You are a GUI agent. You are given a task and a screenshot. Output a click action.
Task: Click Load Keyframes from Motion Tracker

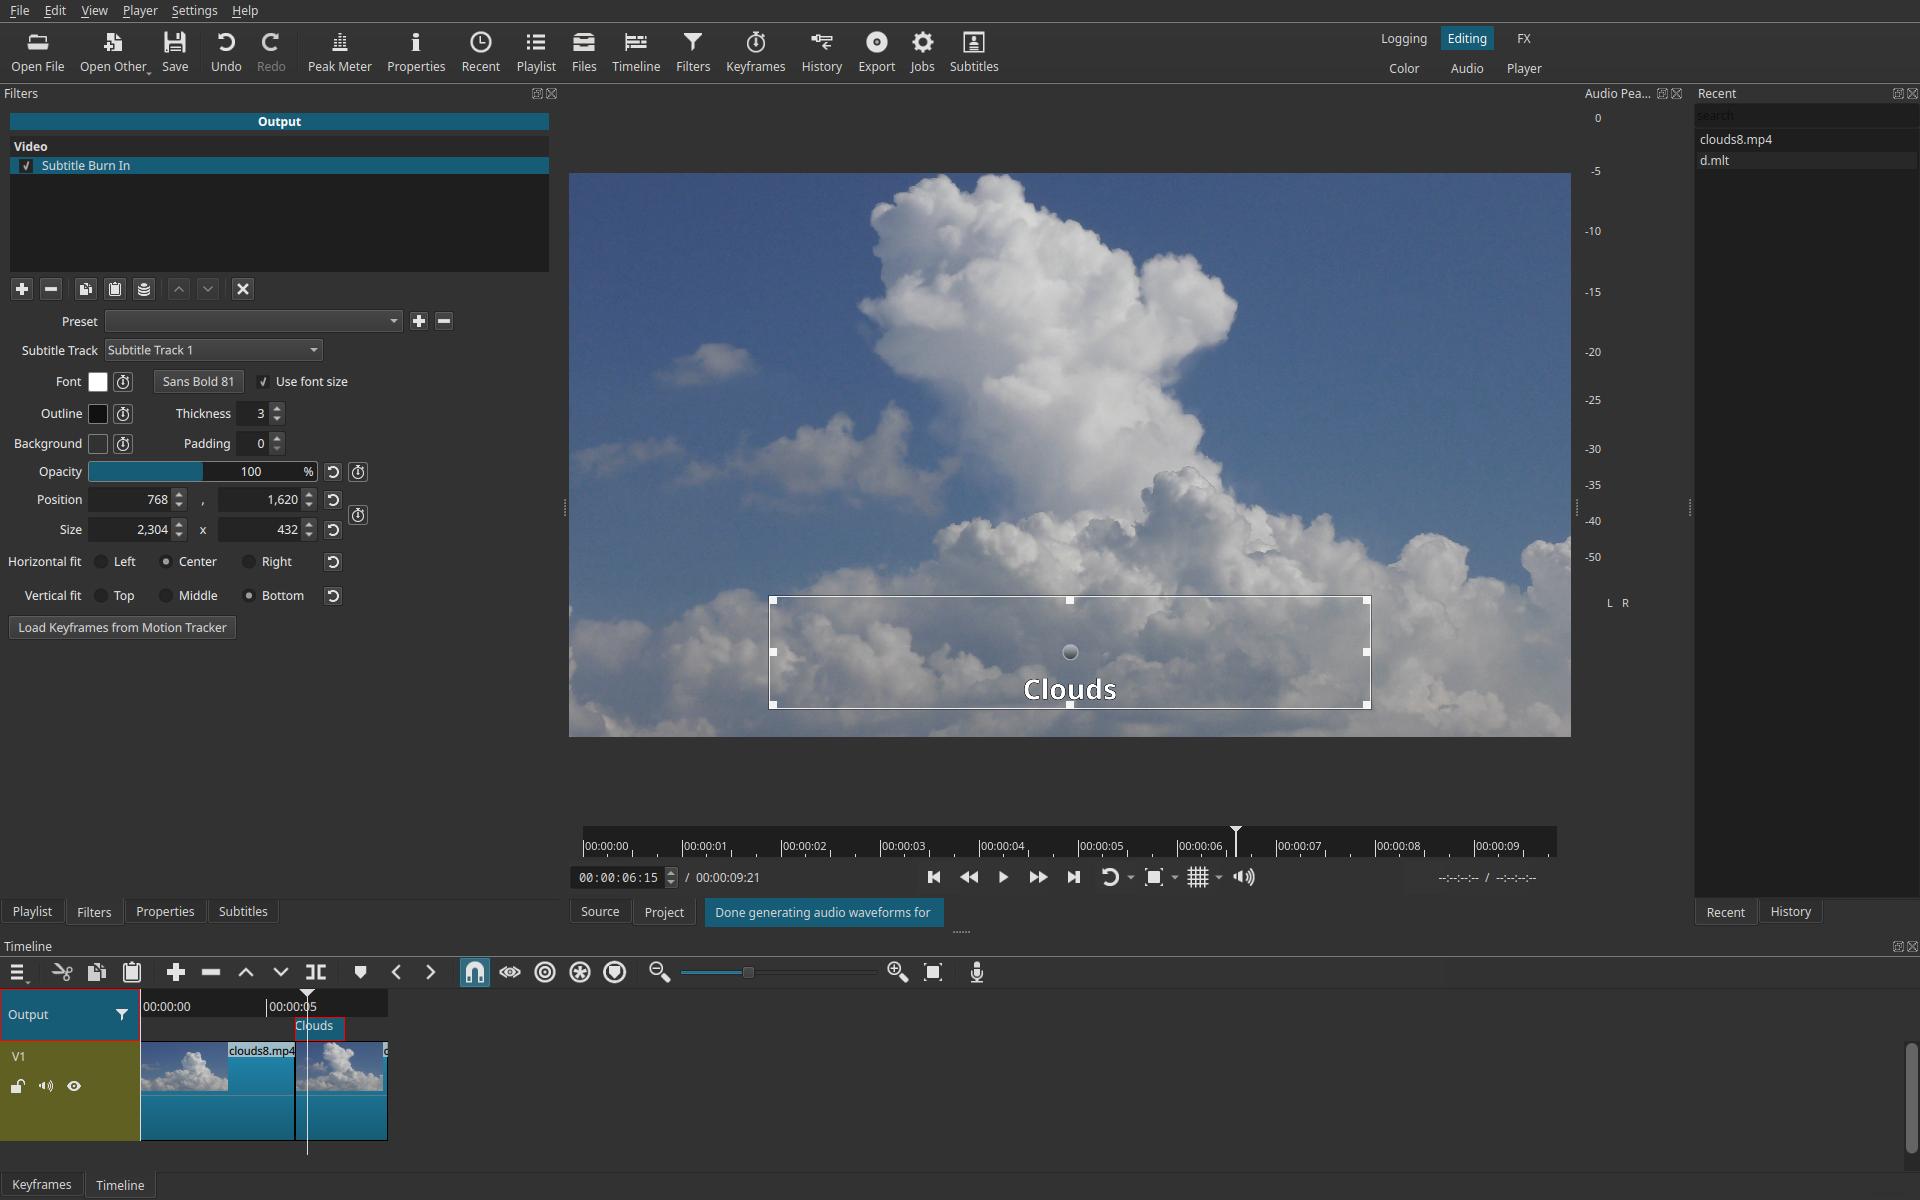(122, 628)
